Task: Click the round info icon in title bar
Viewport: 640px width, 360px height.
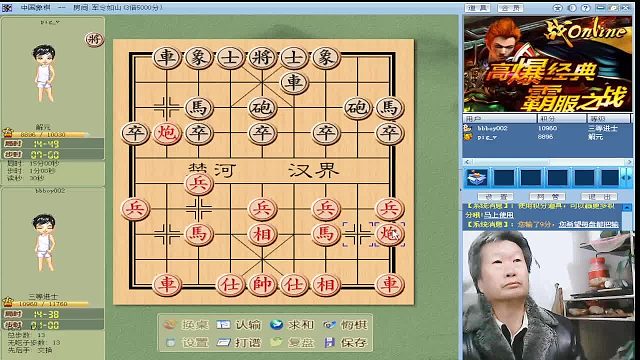Action: (572, 8)
